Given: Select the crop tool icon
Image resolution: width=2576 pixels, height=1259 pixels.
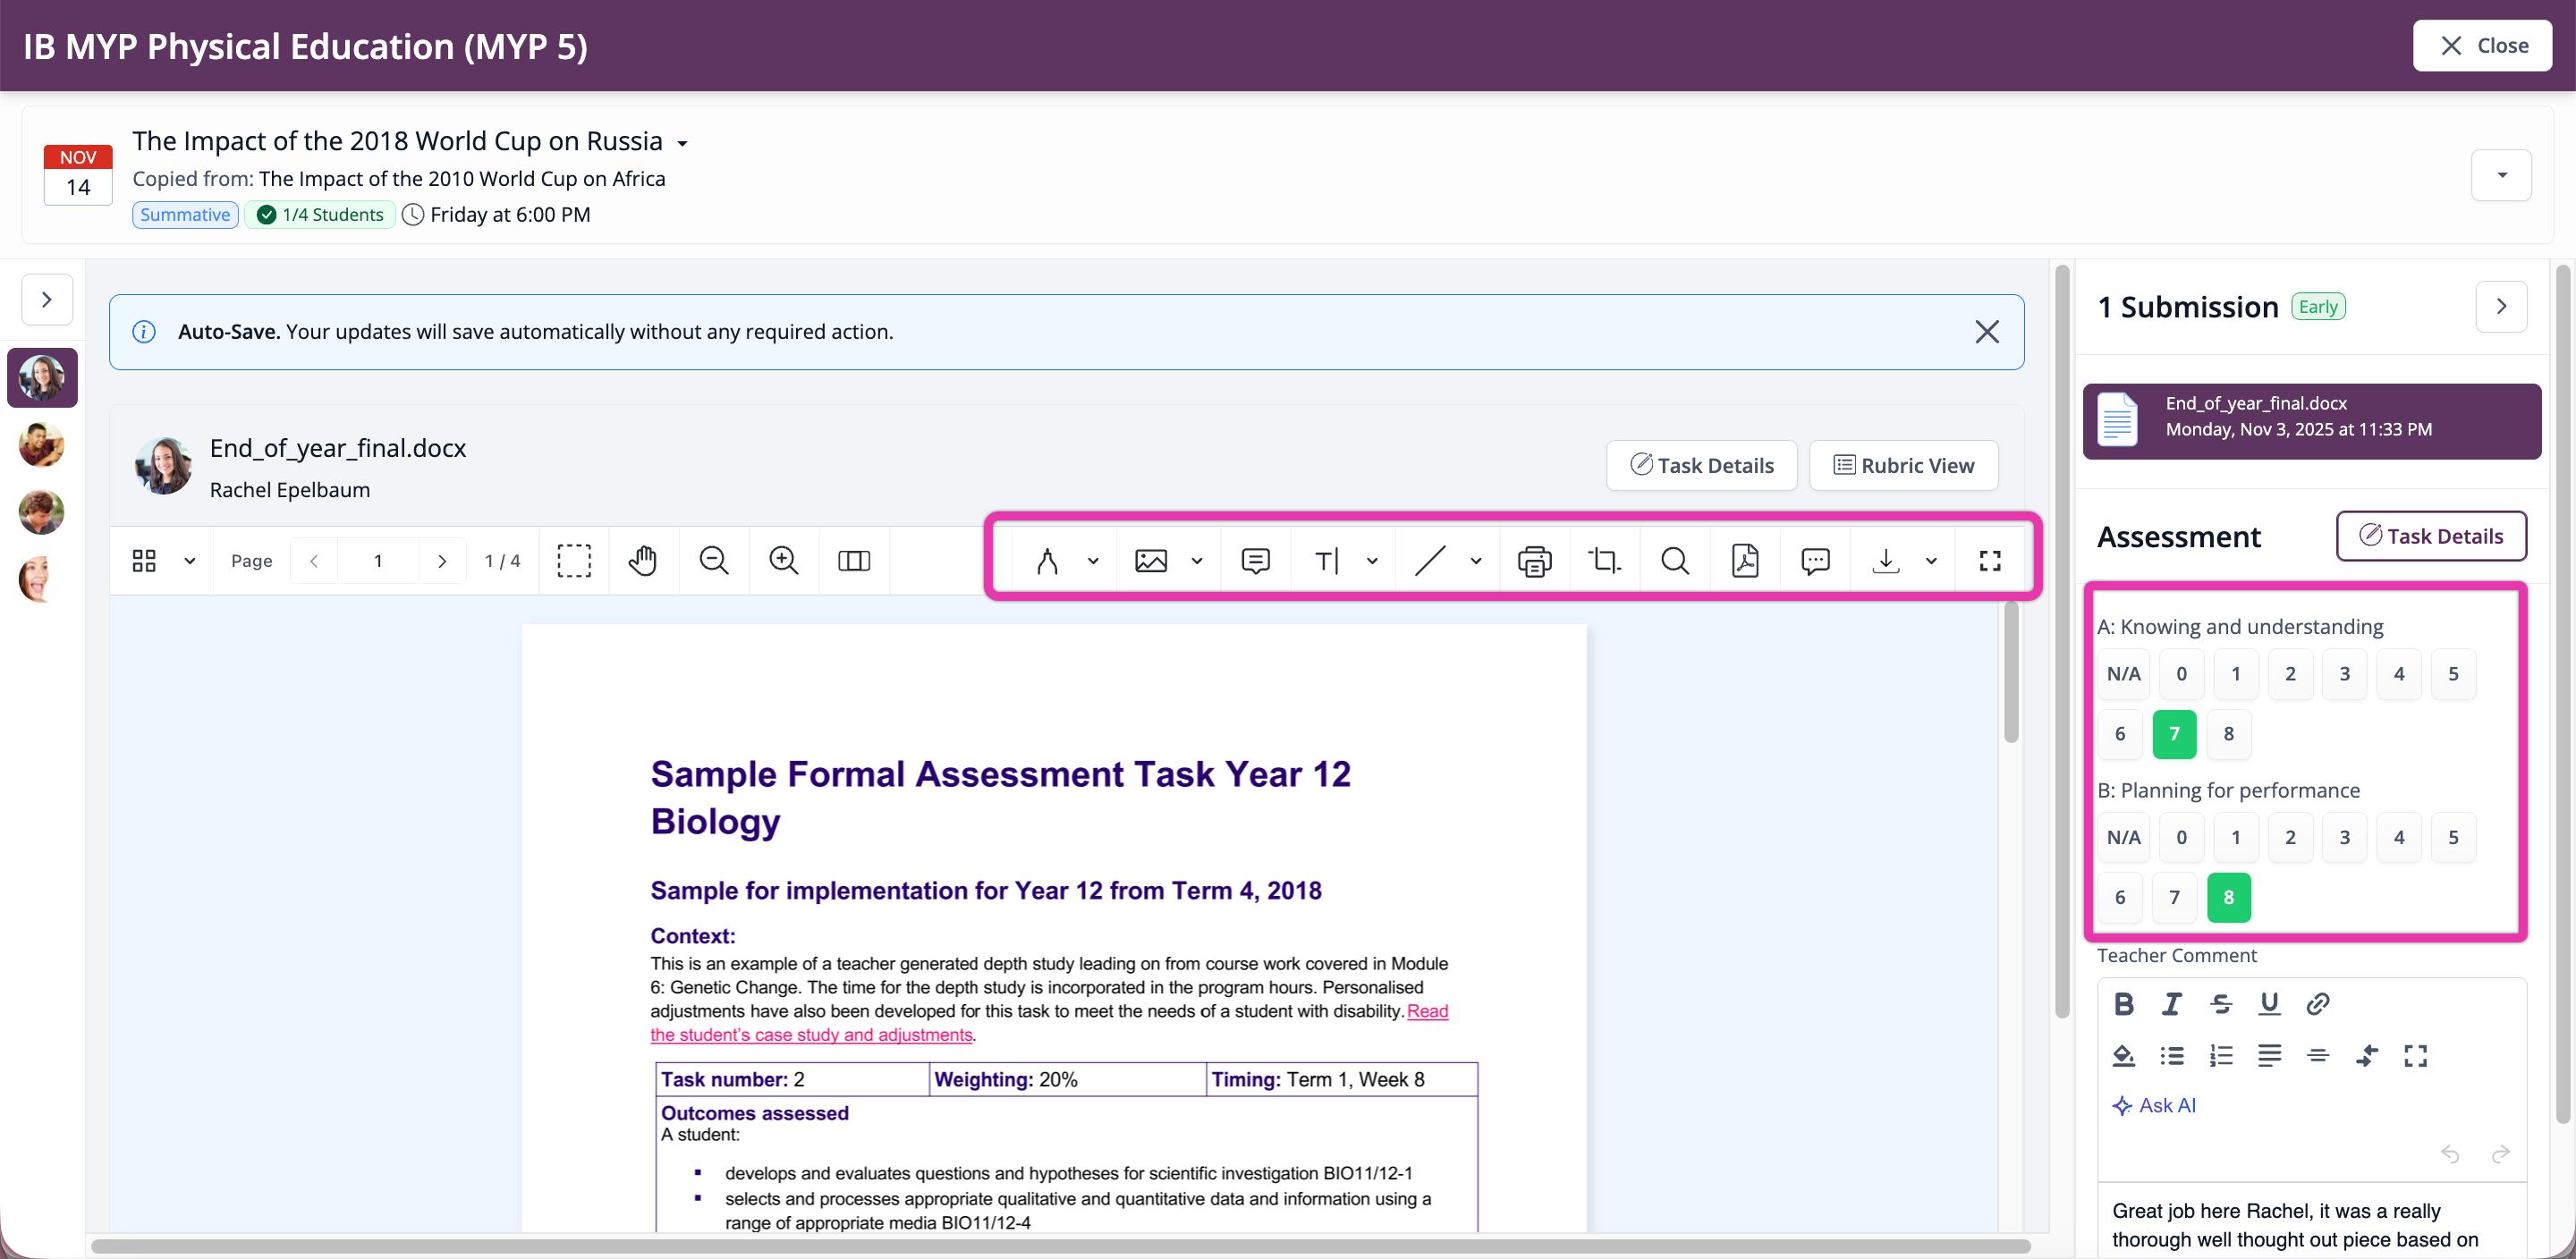Looking at the screenshot, I should tap(1604, 560).
